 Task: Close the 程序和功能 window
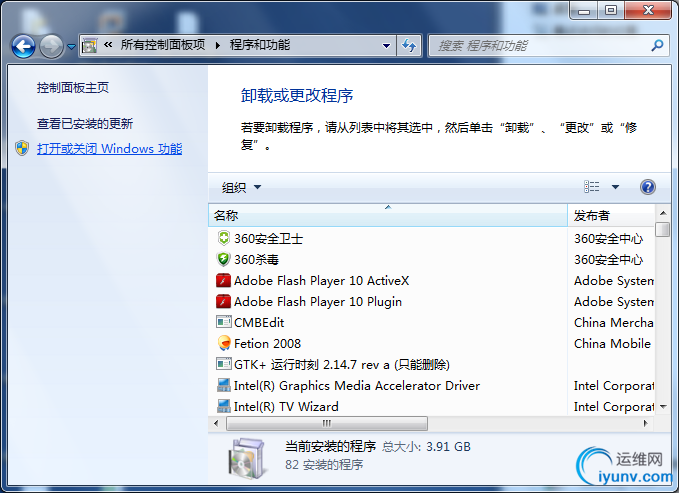[x=648, y=10]
